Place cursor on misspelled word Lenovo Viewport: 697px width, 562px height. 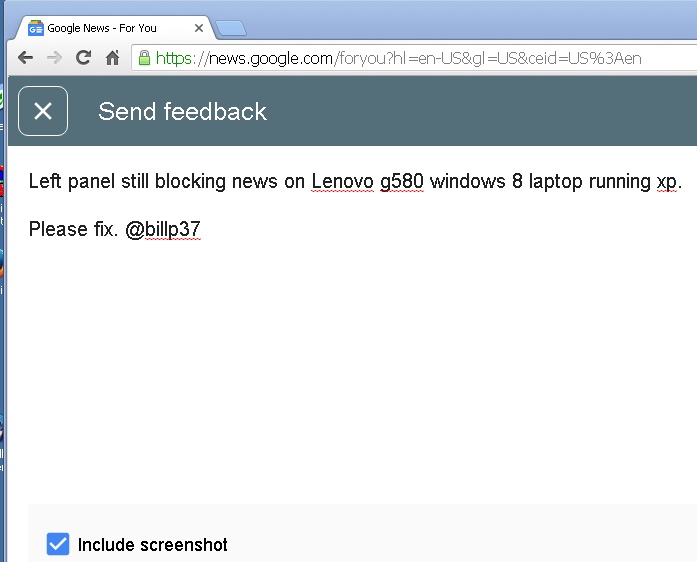[x=342, y=181]
